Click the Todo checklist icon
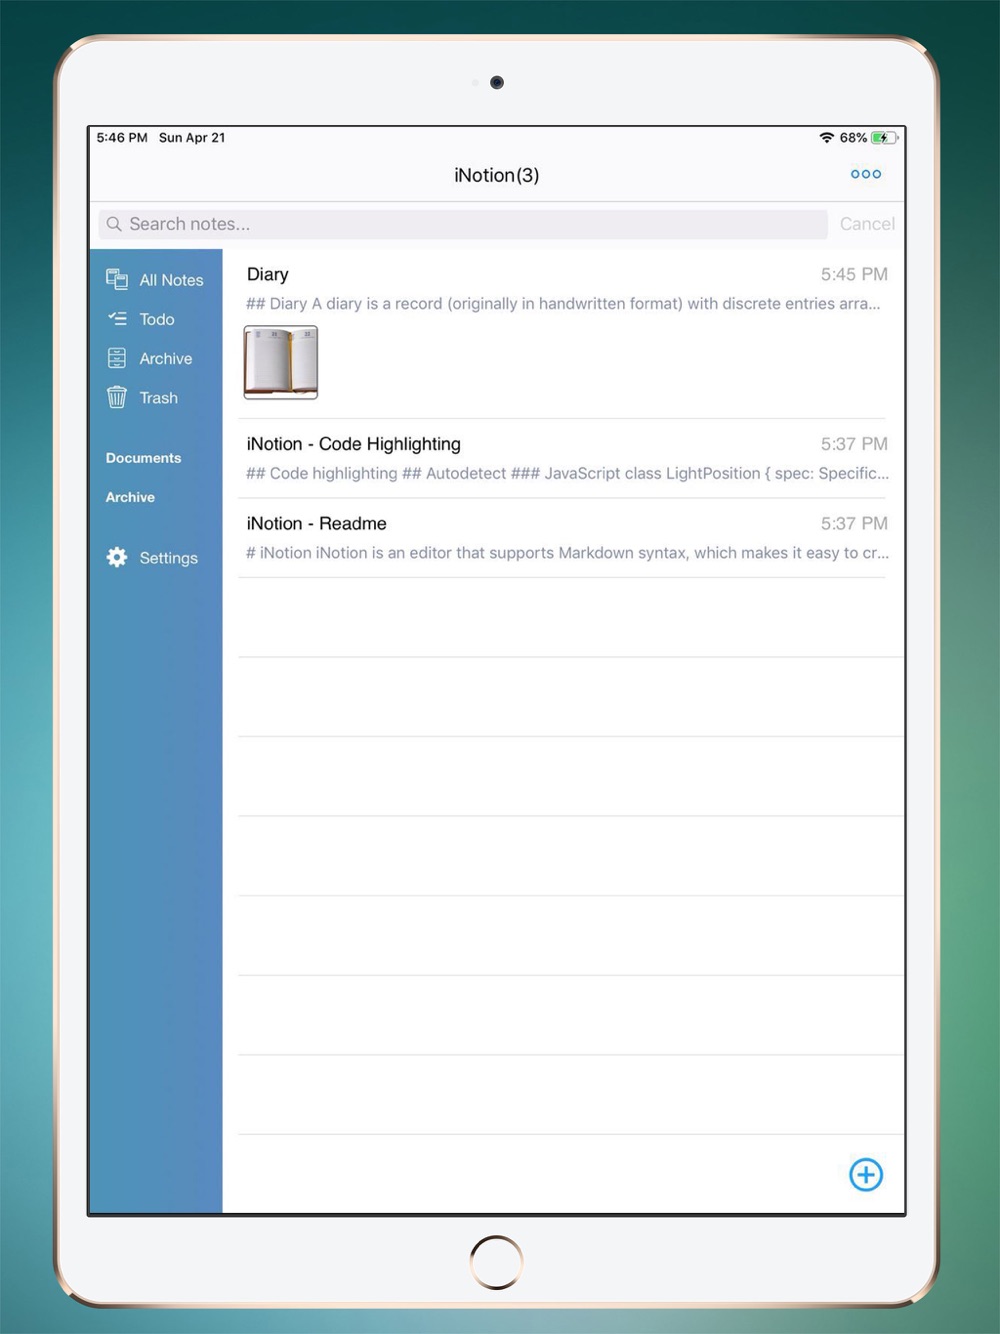Viewport: 1000px width, 1334px height. point(117,319)
